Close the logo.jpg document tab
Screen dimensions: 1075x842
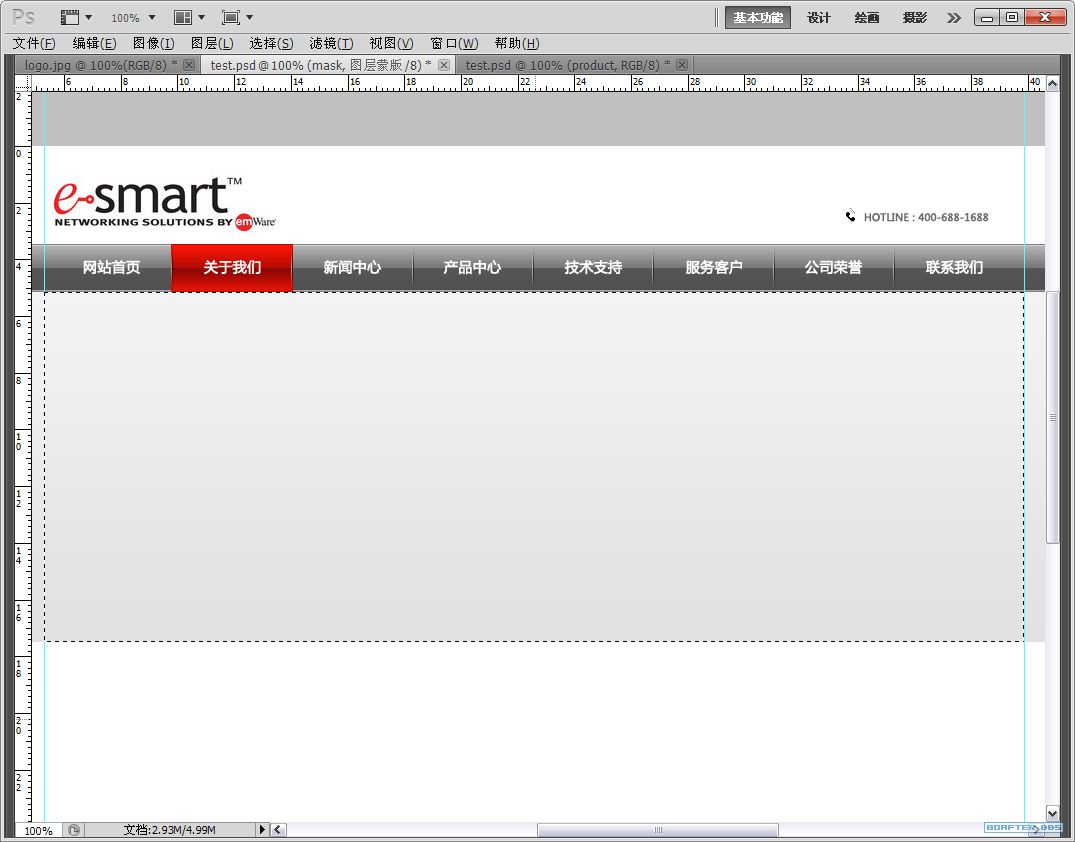click(189, 64)
